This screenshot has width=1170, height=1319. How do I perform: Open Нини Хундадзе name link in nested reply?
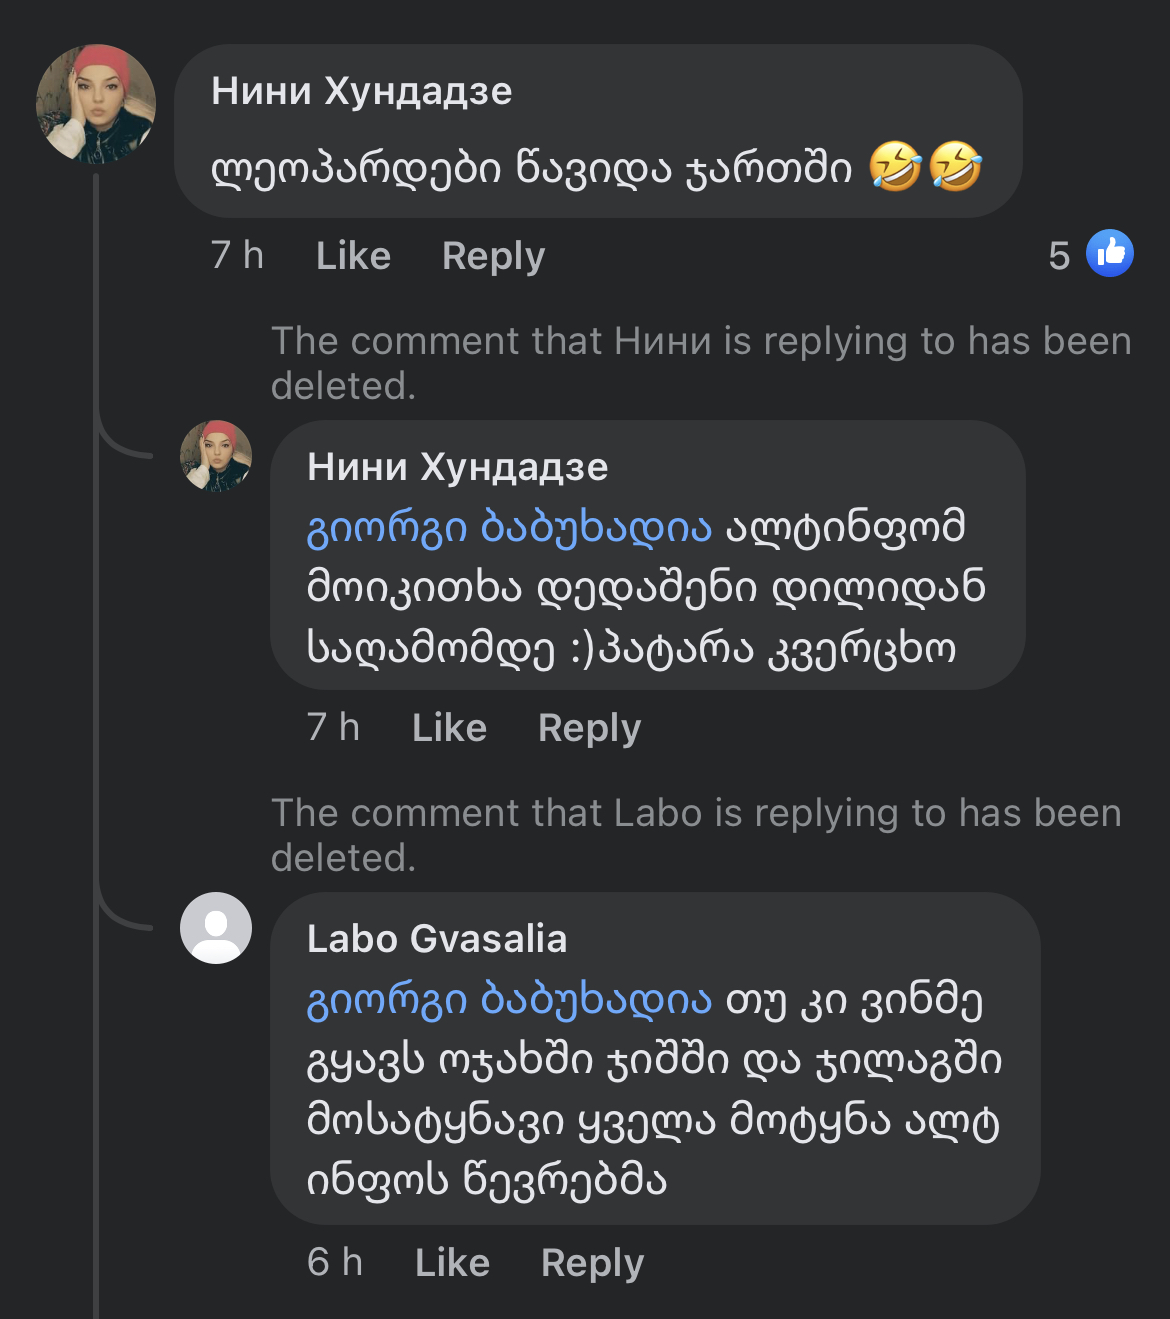click(457, 467)
